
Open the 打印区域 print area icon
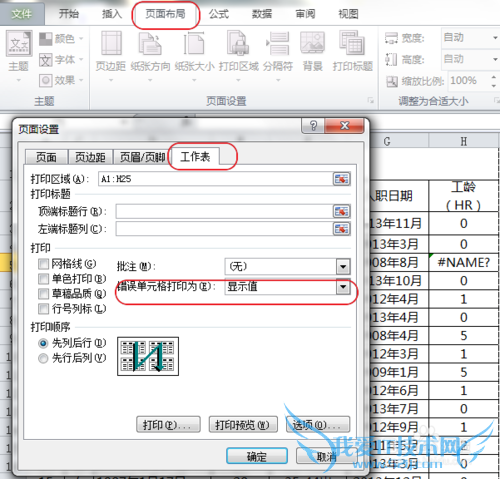coord(238,43)
